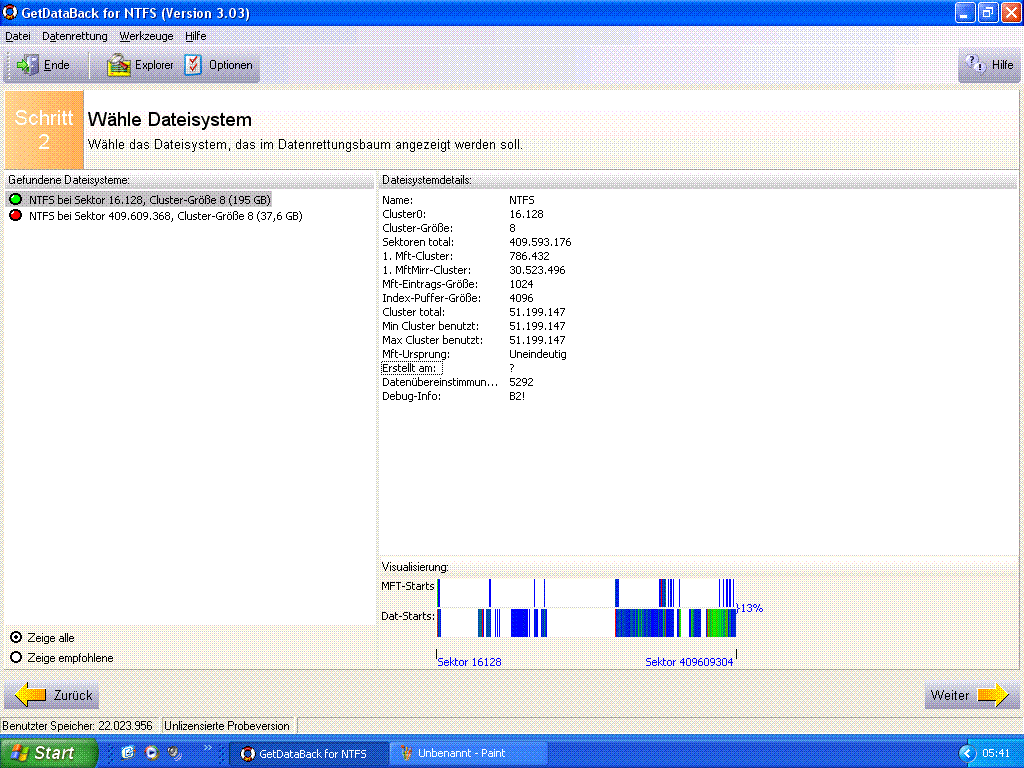Select the Zeige empfohlene radio button
Screen dimensions: 1024x768
pos(16,658)
